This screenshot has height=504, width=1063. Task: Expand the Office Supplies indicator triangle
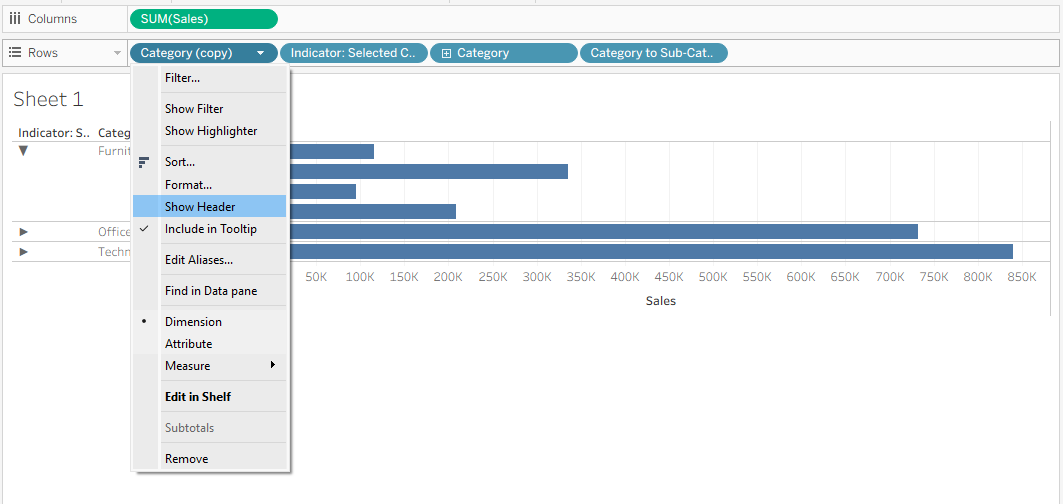24,232
